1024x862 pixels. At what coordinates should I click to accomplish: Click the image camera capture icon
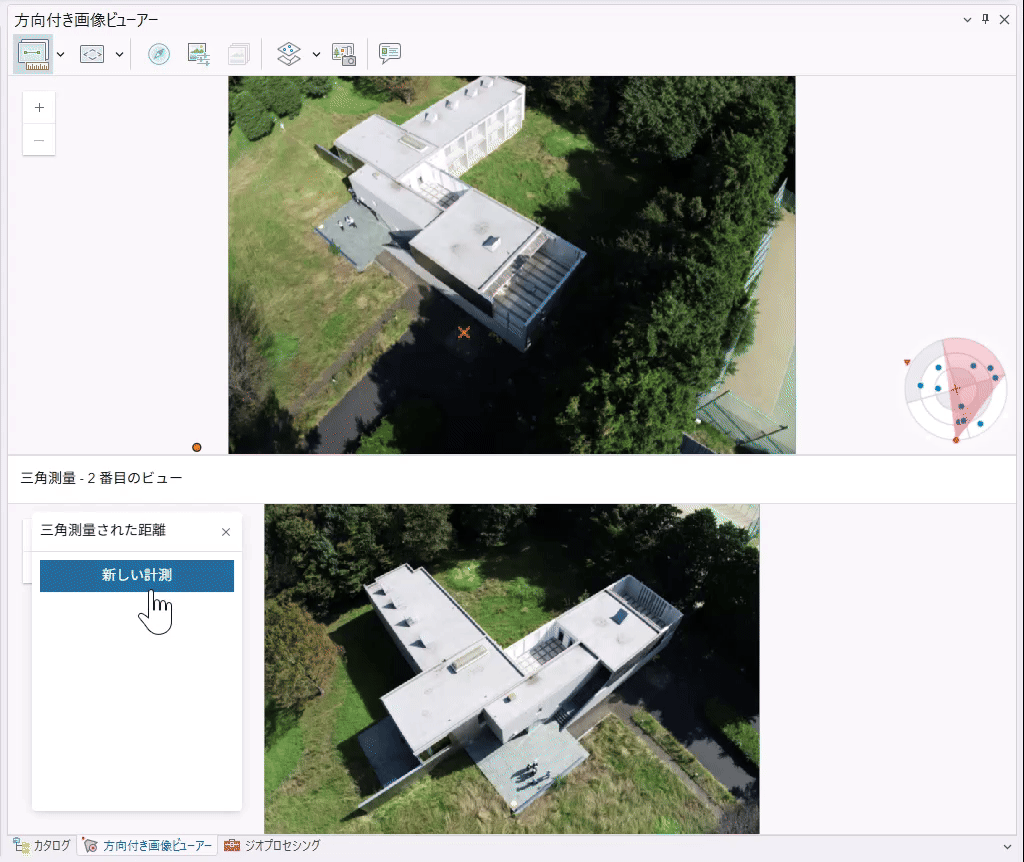[x=343, y=54]
